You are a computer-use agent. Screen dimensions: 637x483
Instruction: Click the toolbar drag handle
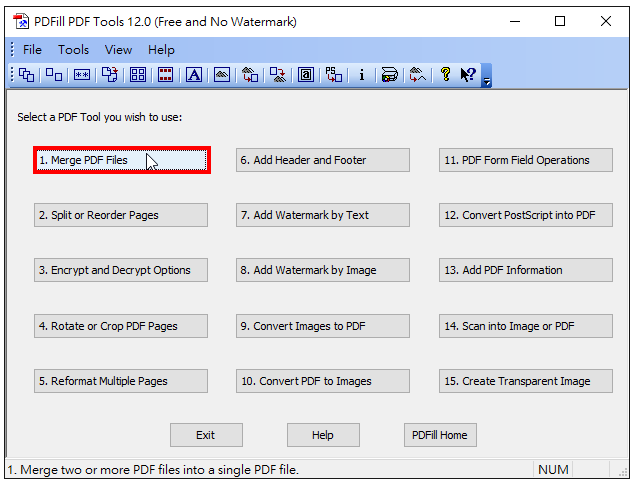coord(13,75)
